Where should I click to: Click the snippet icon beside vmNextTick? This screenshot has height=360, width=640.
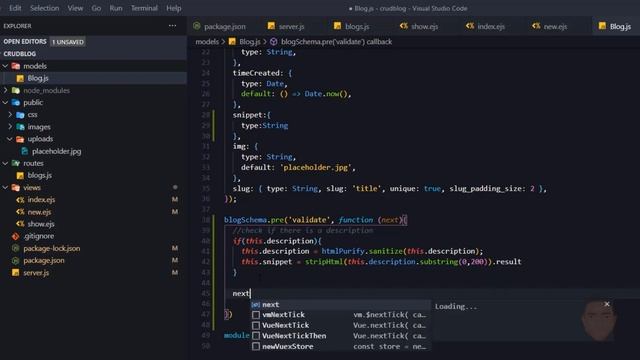coord(256,315)
